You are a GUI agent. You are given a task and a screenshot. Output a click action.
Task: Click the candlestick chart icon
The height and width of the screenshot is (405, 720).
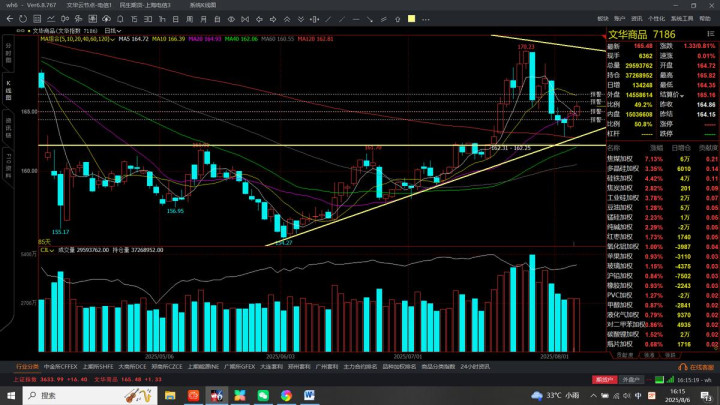coord(65,19)
